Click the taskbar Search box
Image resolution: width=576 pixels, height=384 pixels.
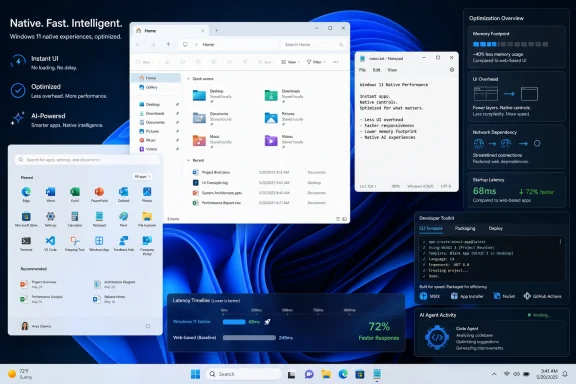244,374
